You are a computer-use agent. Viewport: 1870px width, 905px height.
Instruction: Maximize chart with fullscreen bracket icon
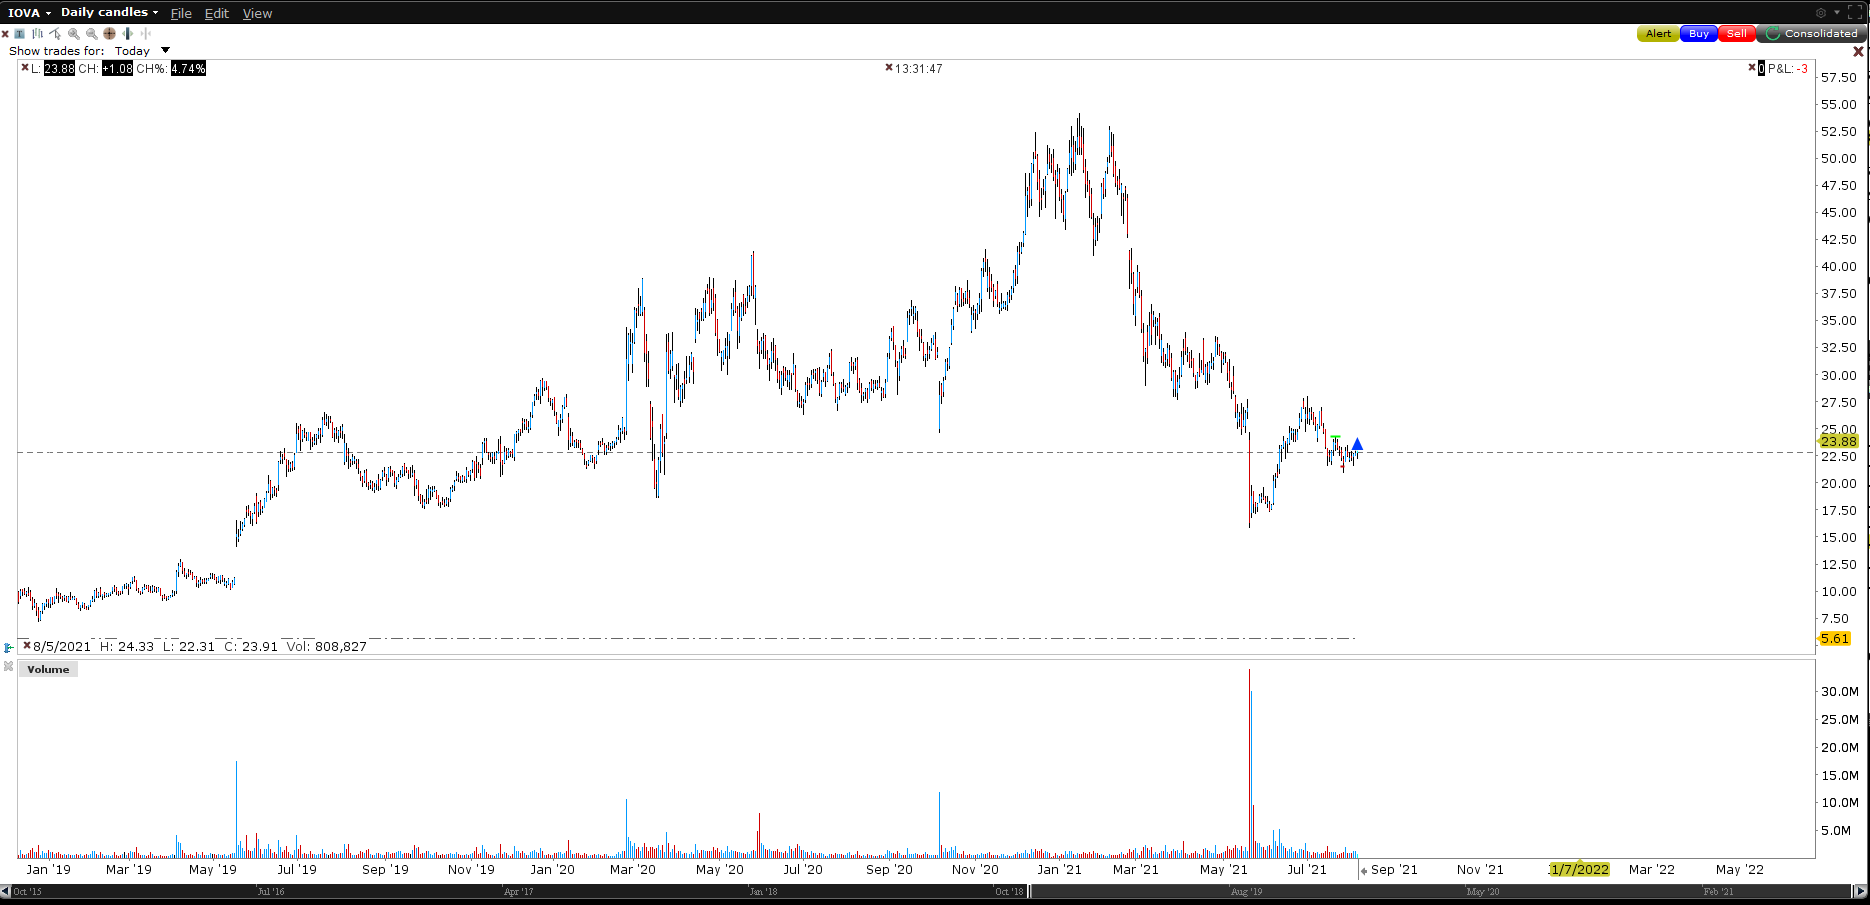(x=1855, y=13)
